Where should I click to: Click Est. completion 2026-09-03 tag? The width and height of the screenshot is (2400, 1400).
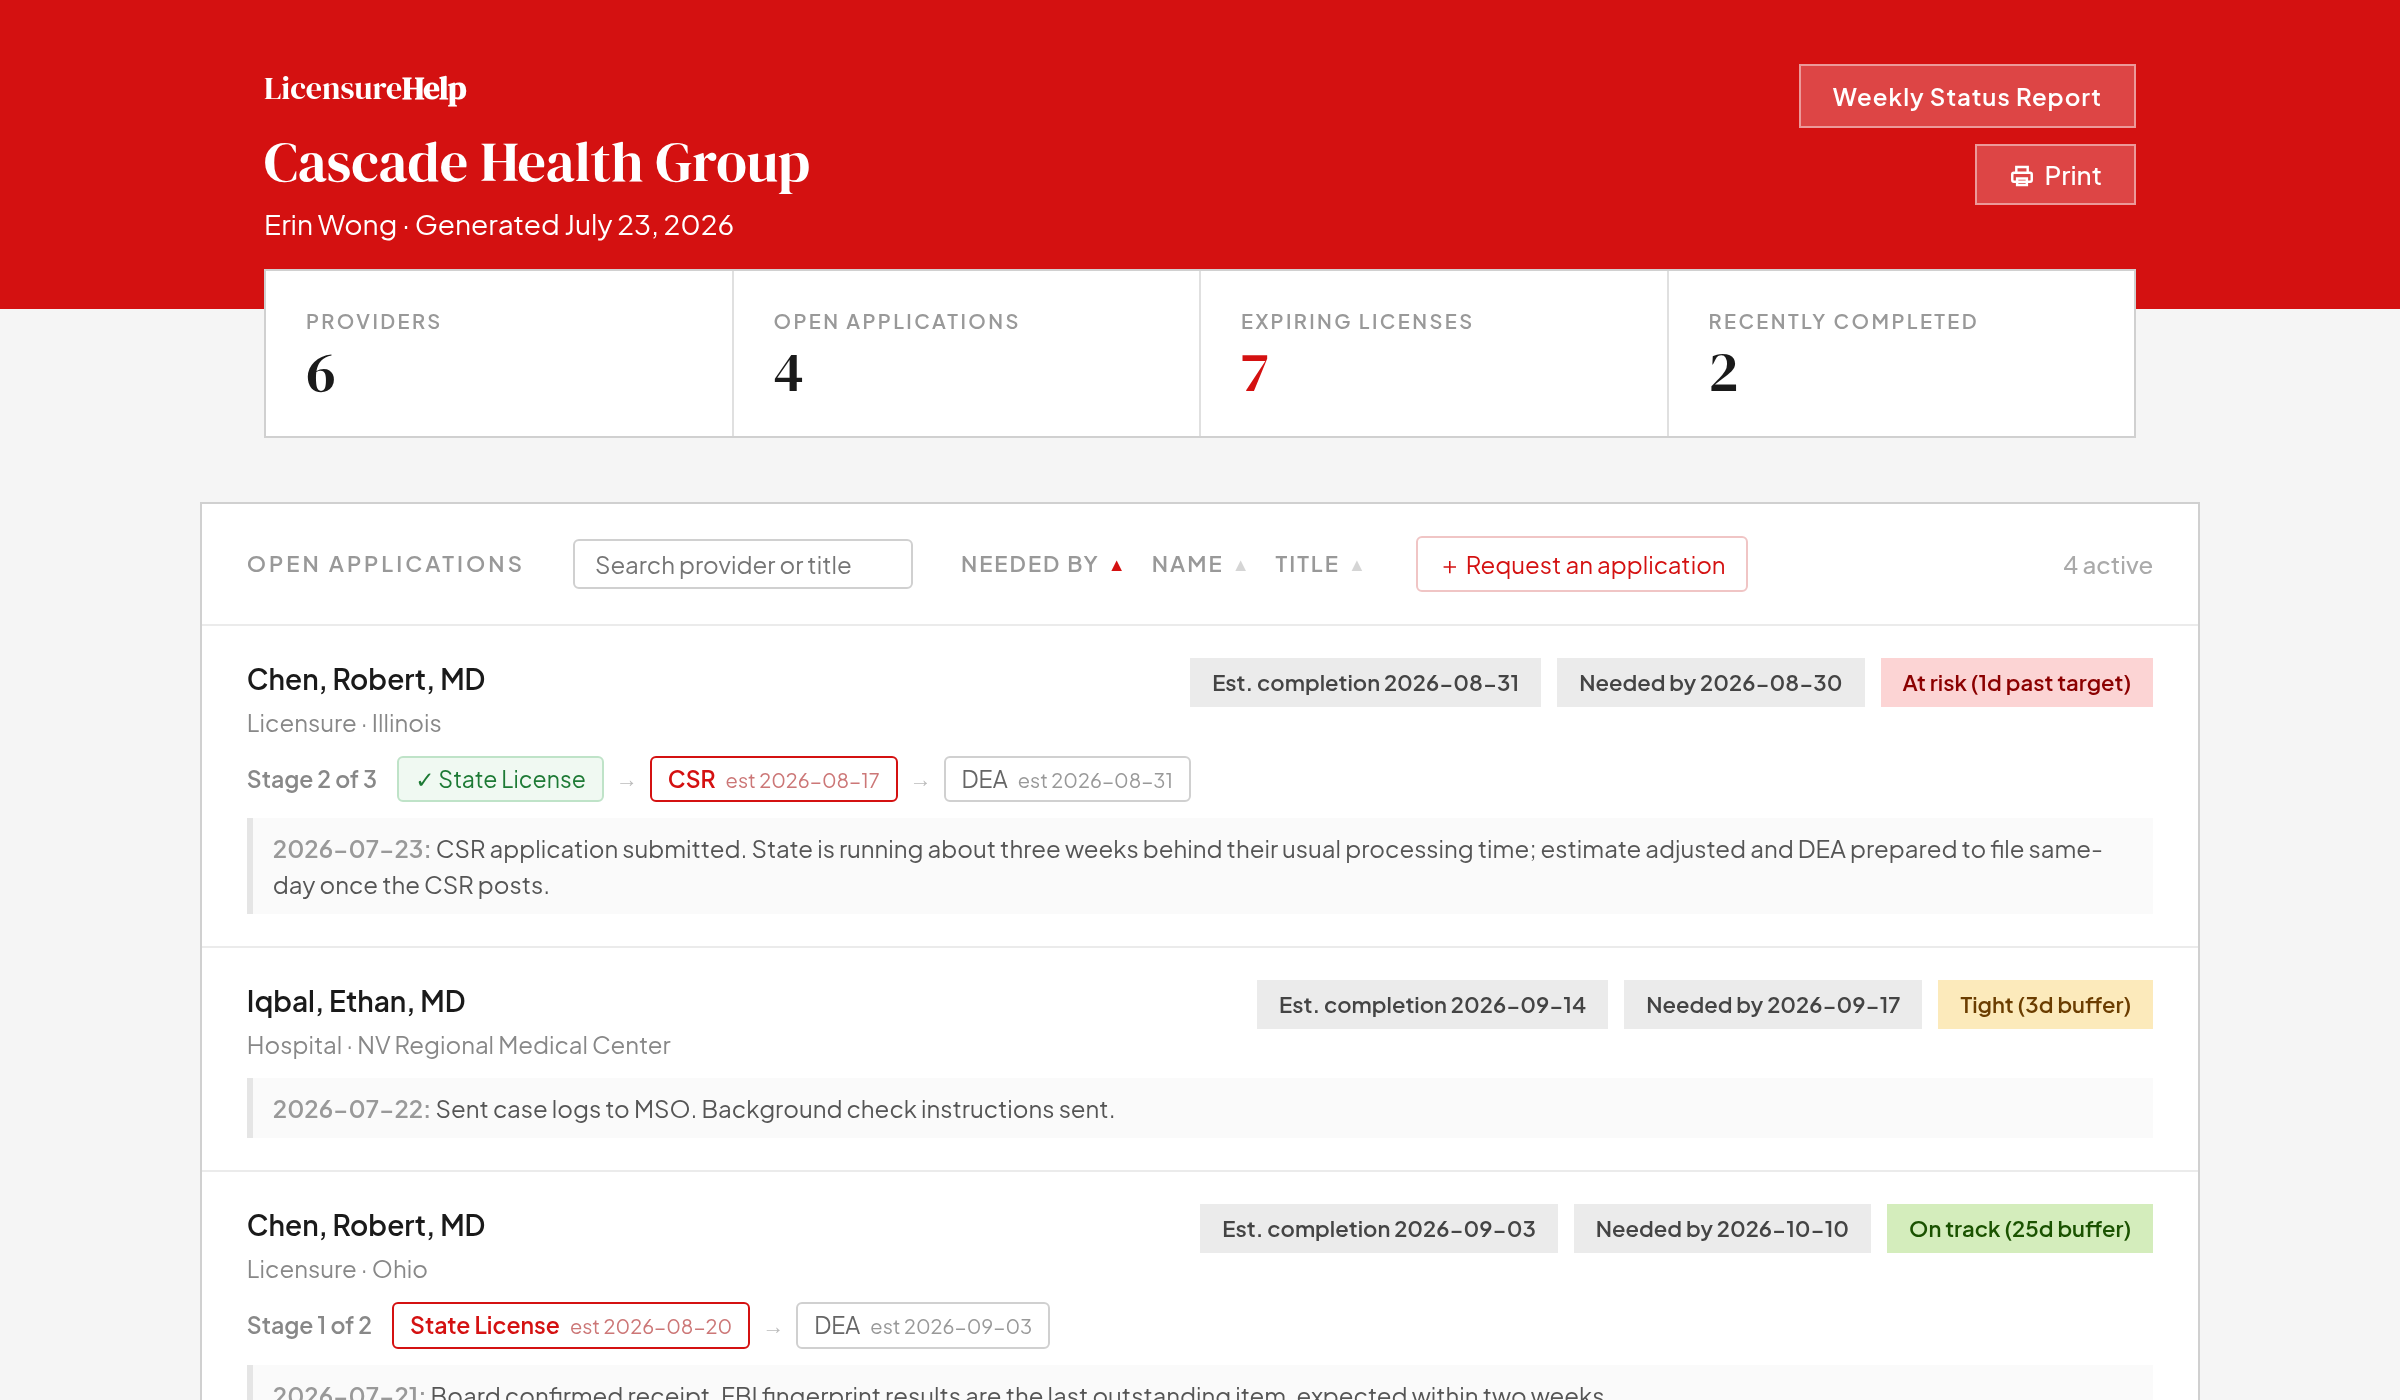pyautogui.click(x=1379, y=1229)
